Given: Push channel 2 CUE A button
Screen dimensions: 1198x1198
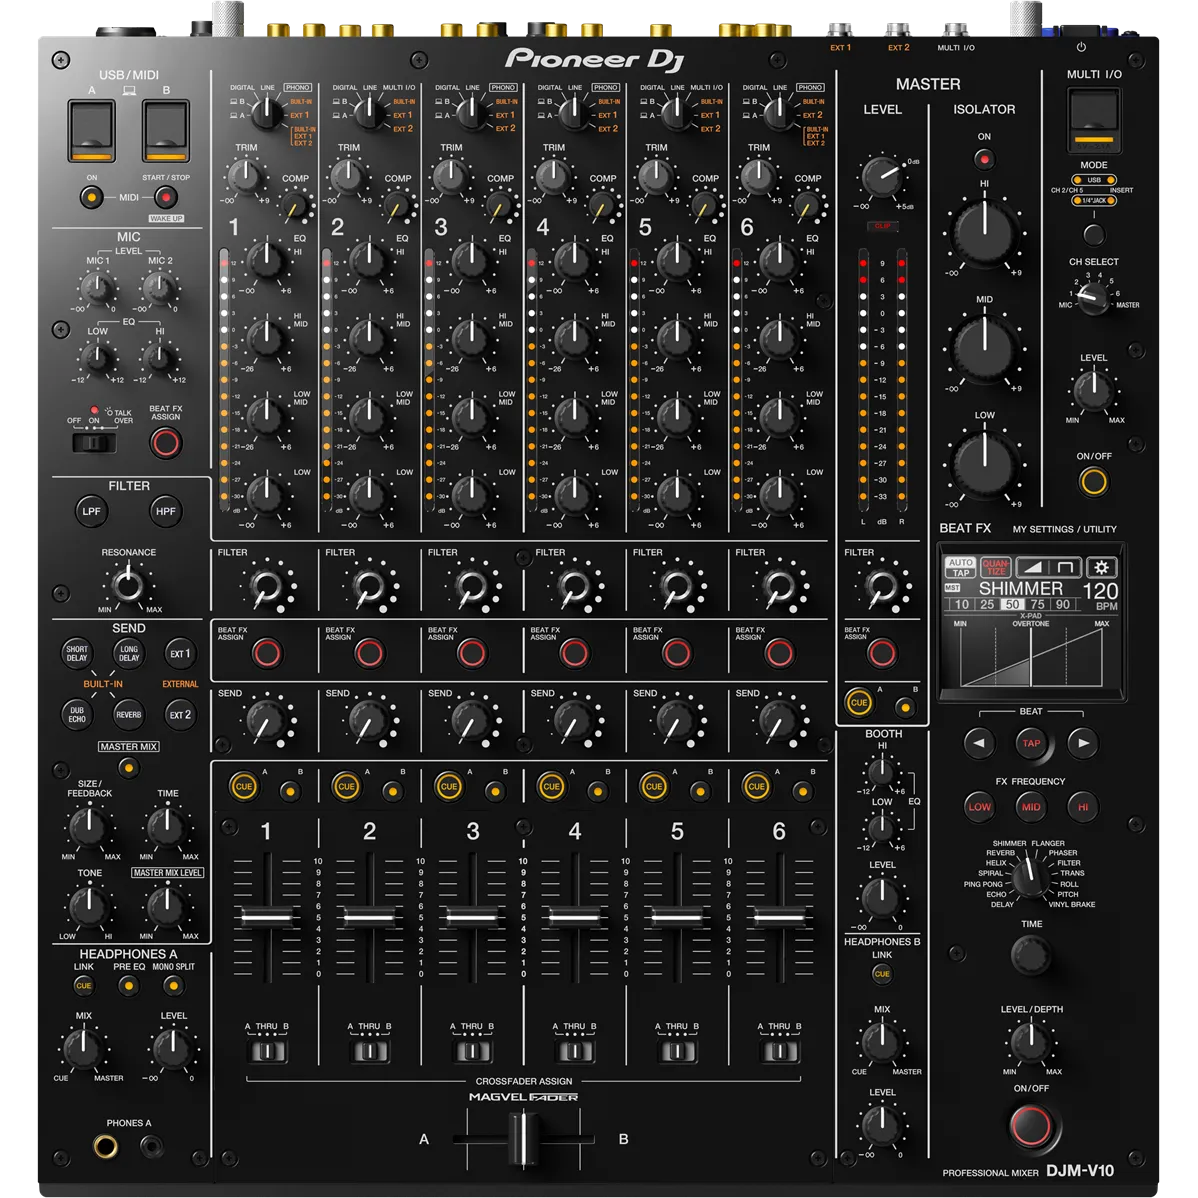Looking at the screenshot, I should [x=346, y=786].
